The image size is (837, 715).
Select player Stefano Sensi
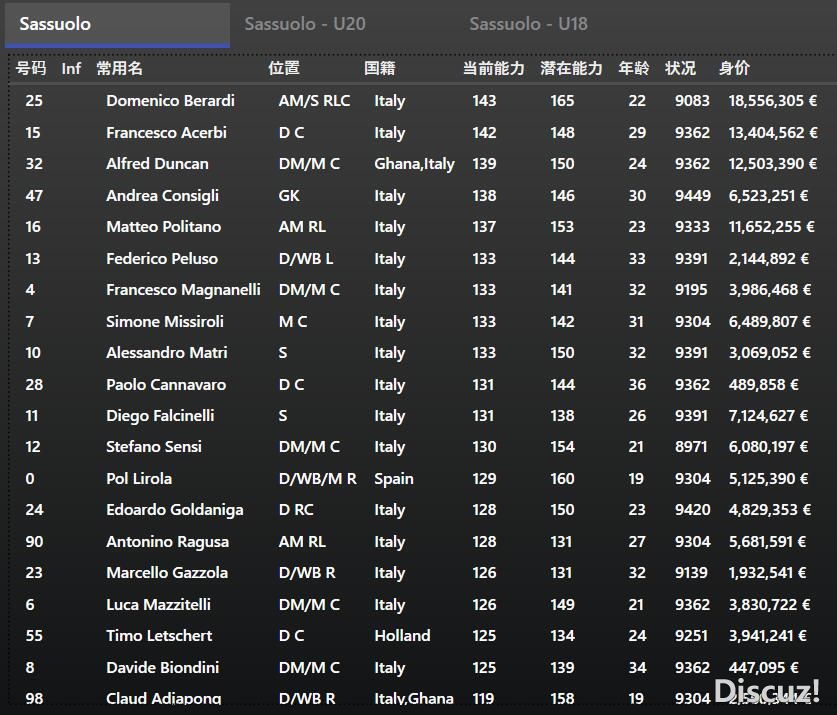[154, 447]
